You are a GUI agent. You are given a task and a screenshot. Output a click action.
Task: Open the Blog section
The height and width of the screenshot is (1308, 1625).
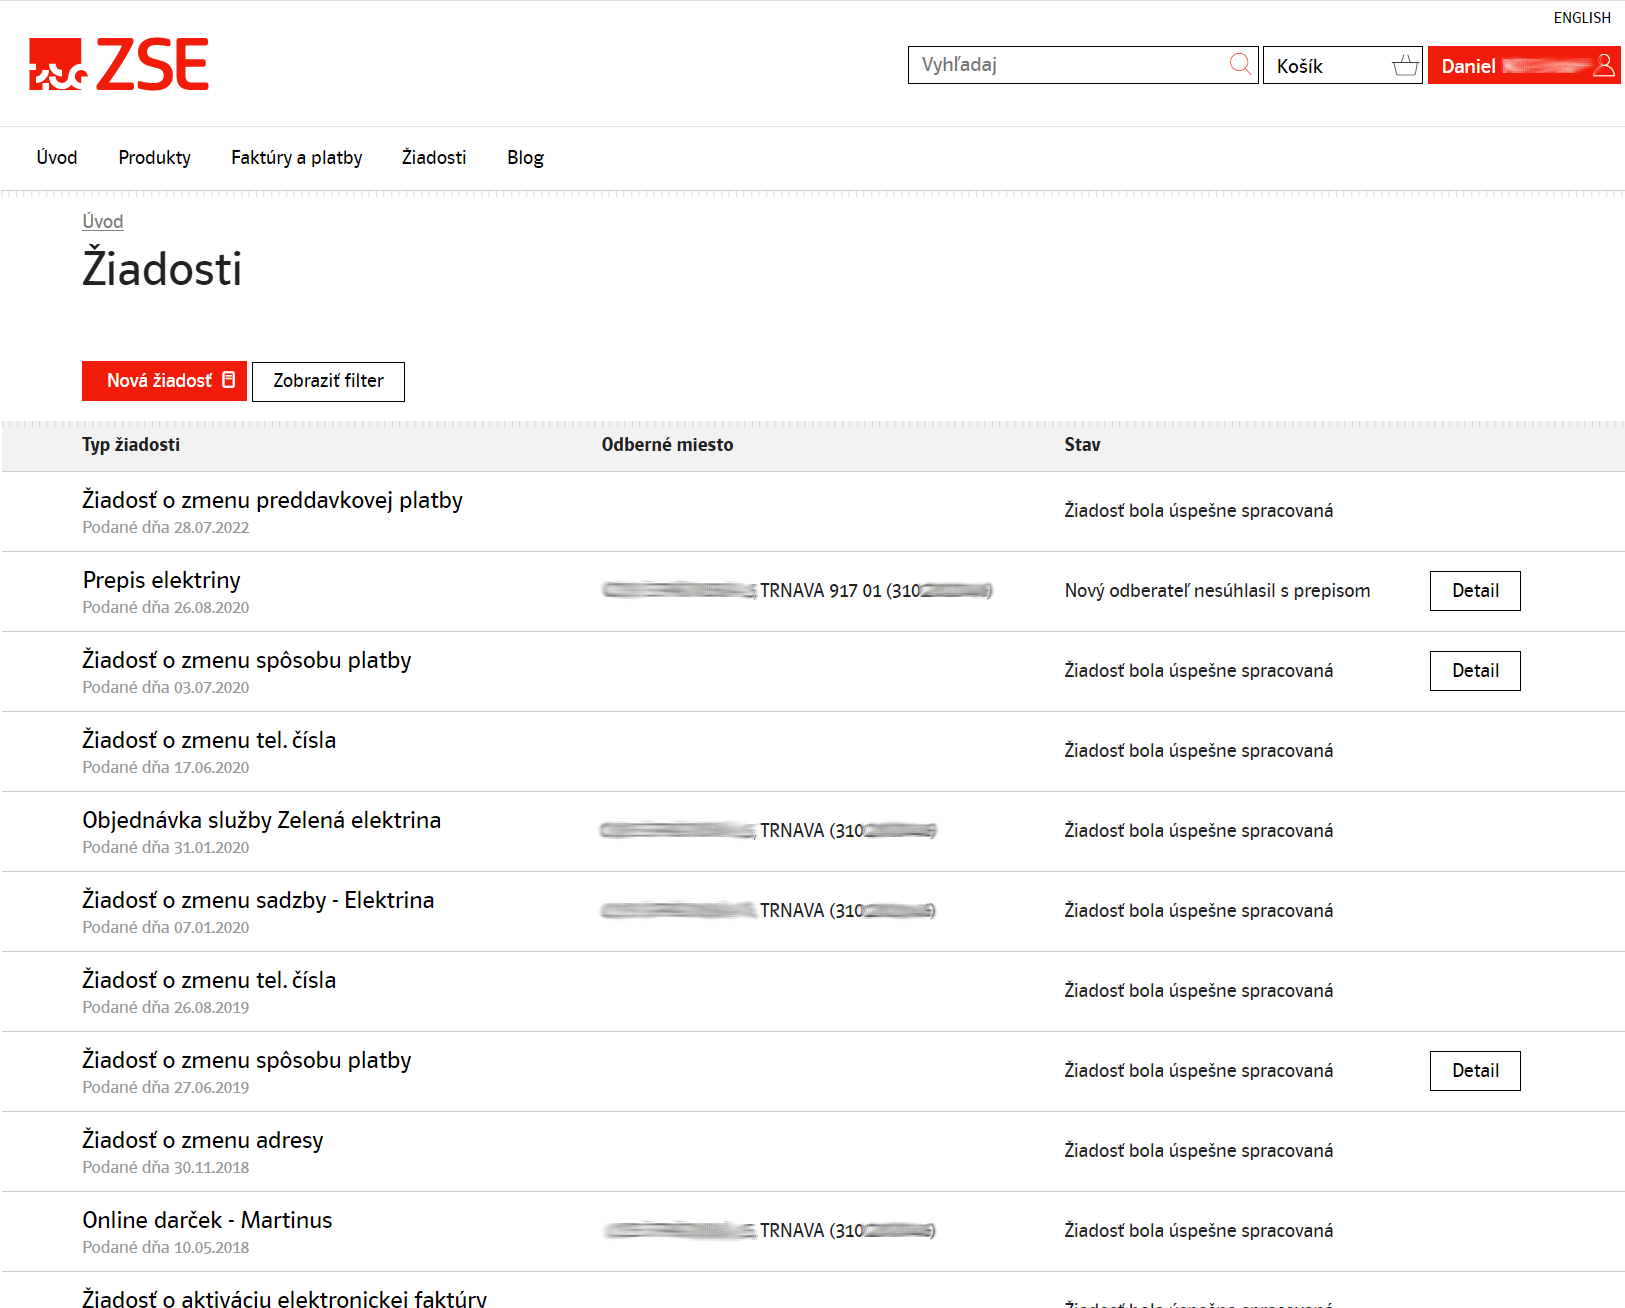tap(525, 158)
